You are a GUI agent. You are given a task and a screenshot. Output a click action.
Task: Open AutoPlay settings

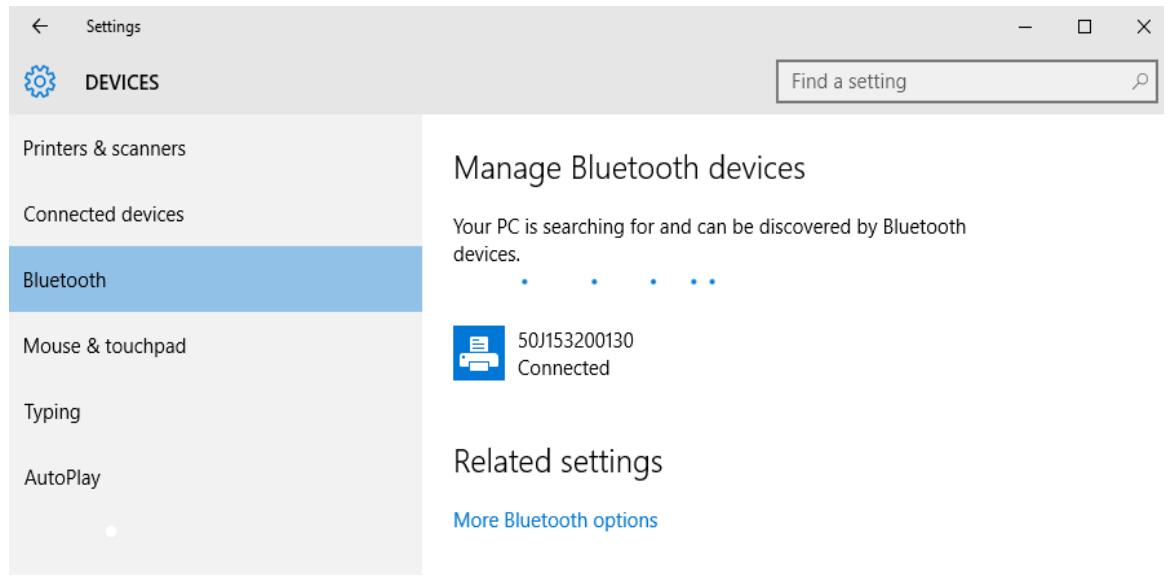click(x=216, y=478)
